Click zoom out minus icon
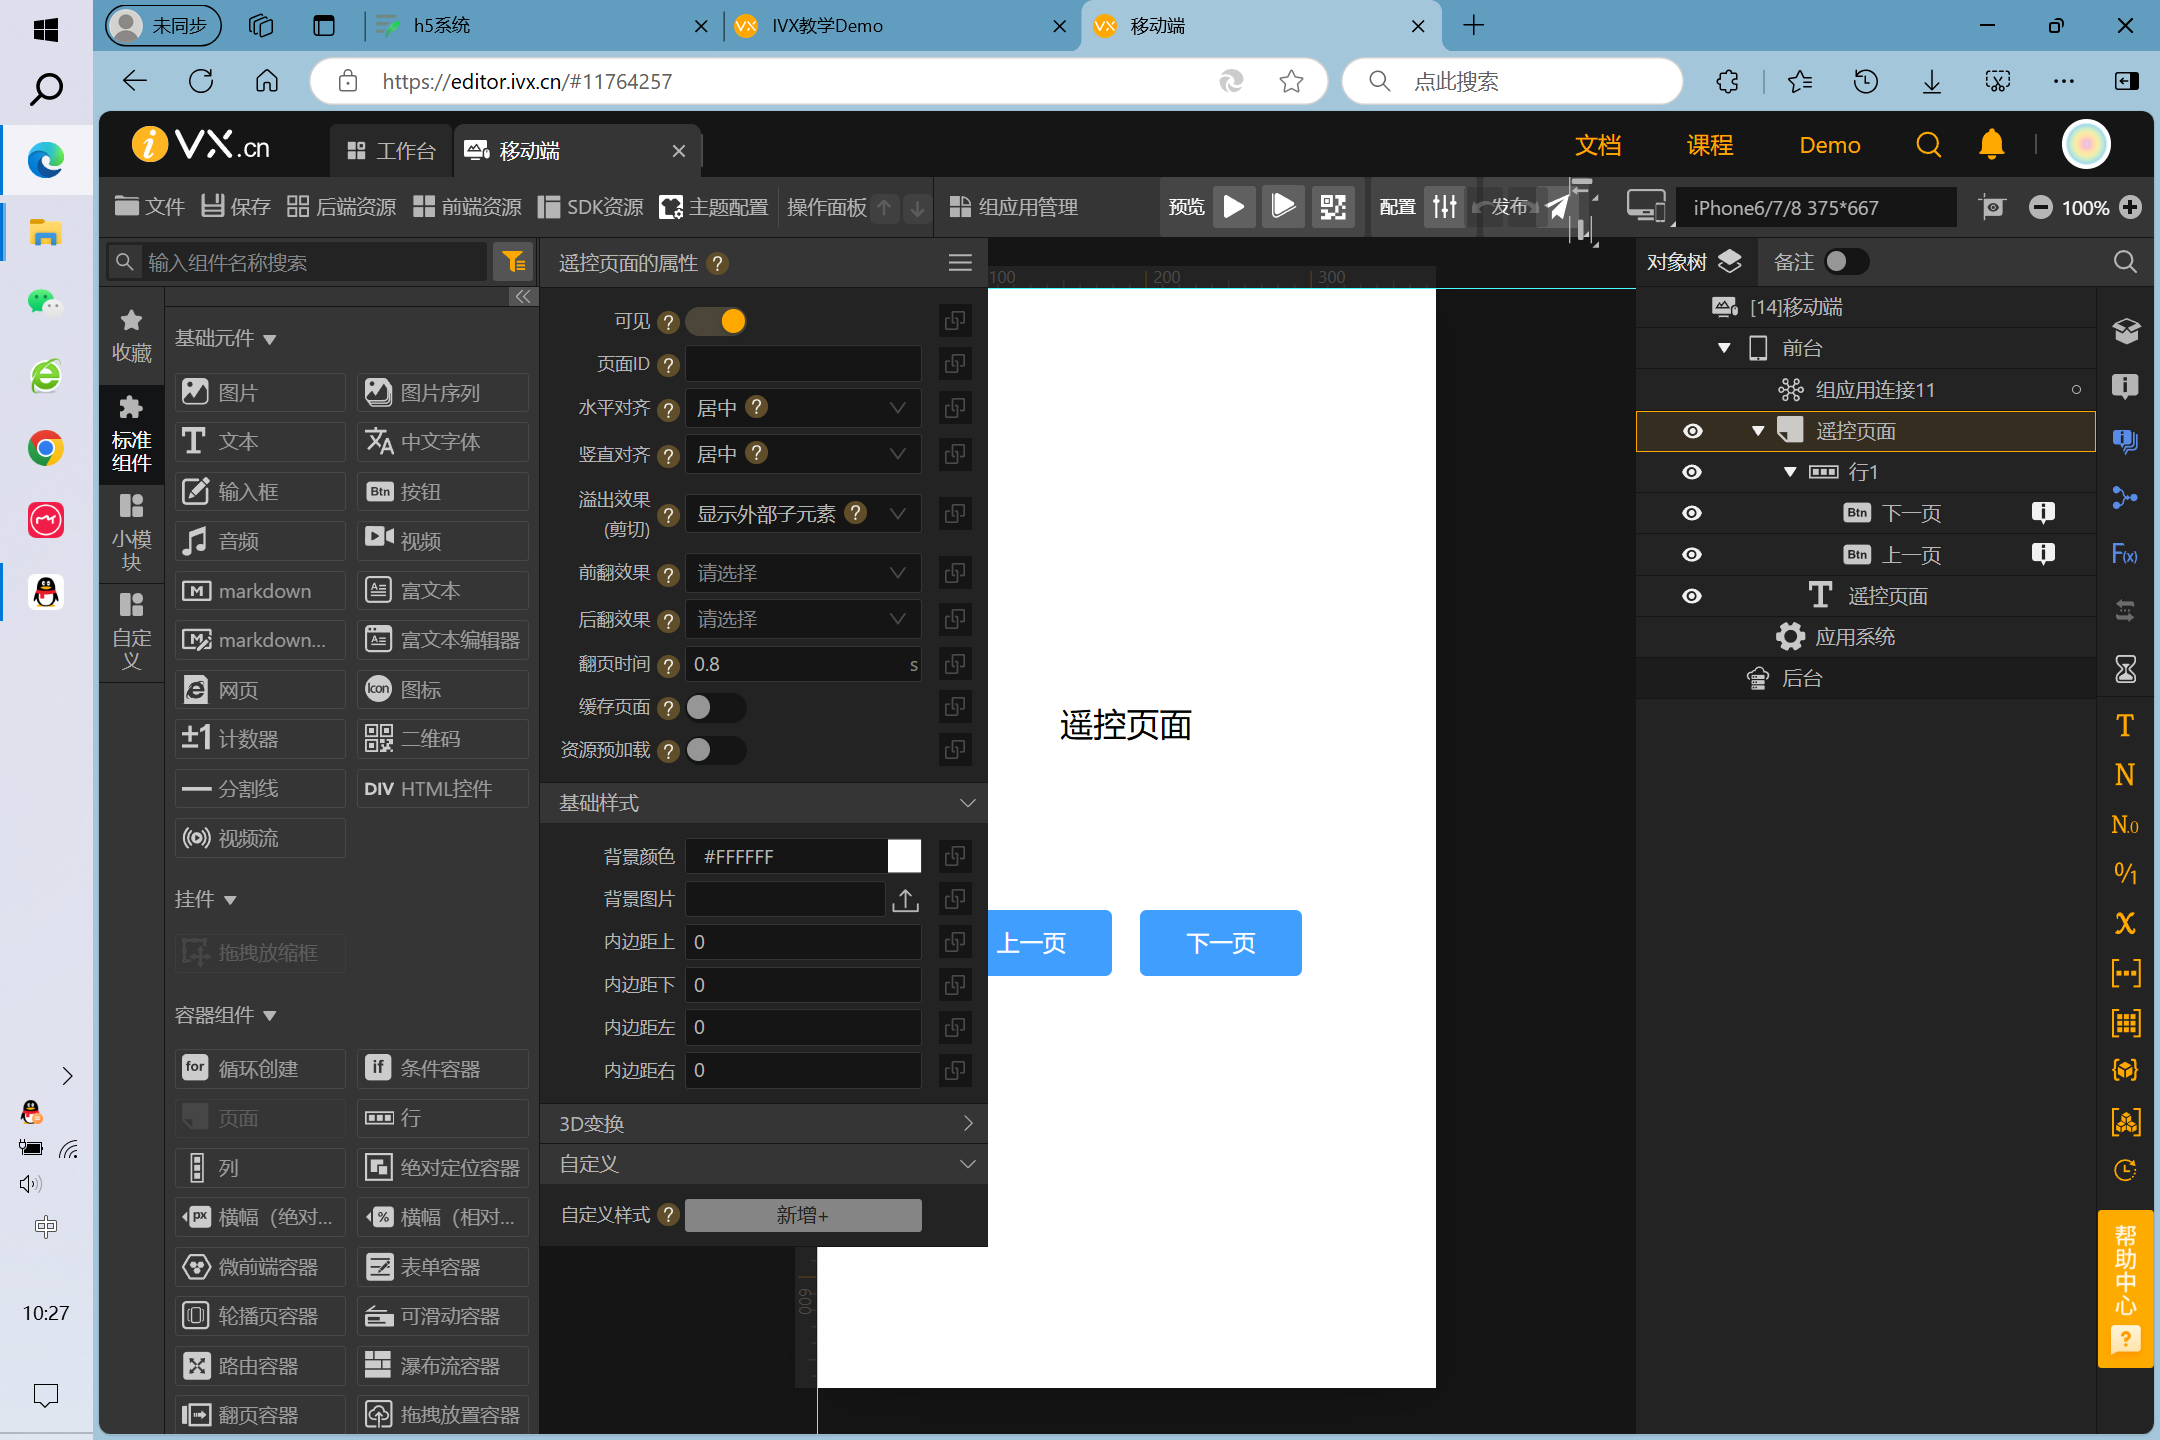This screenshot has height=1440, width=2160. (x=2040, y=207)
